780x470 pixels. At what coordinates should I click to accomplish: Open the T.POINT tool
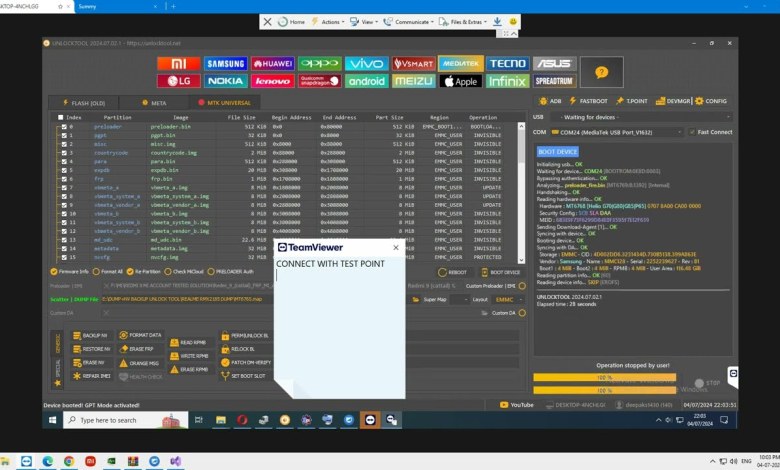pos(631,101)
